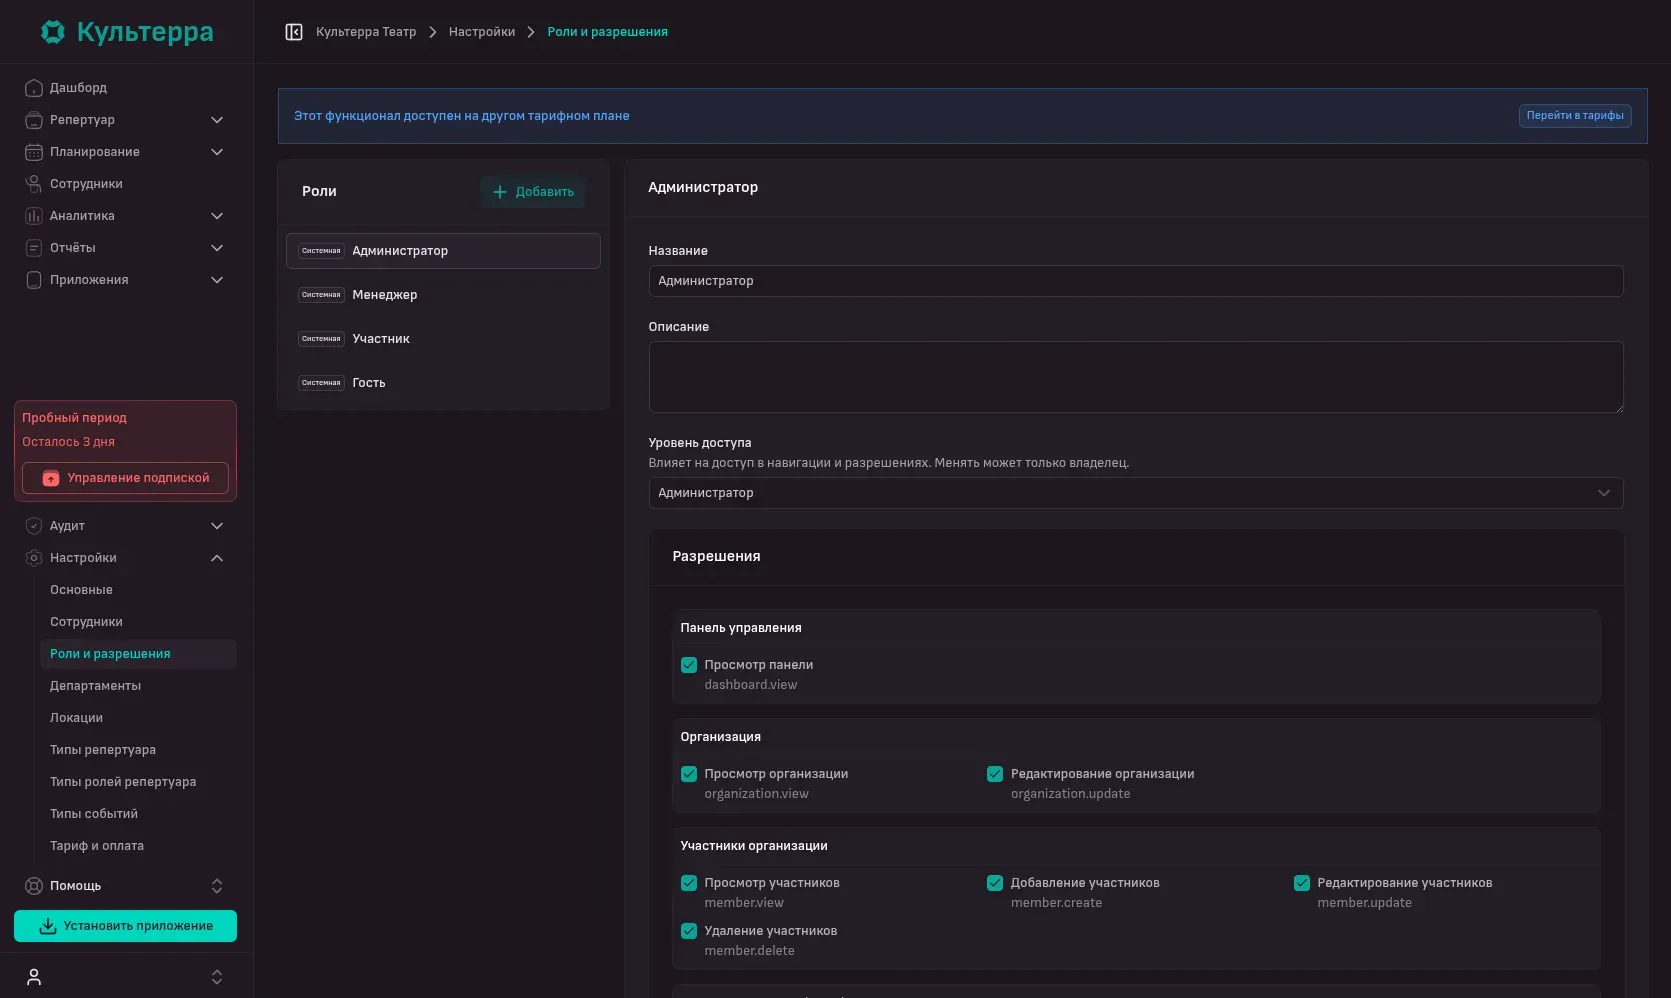This screenshot has height=998, width=1671.
Task: Click the Помощь lifebuoy icon
Action: click(x=34, y=886)
